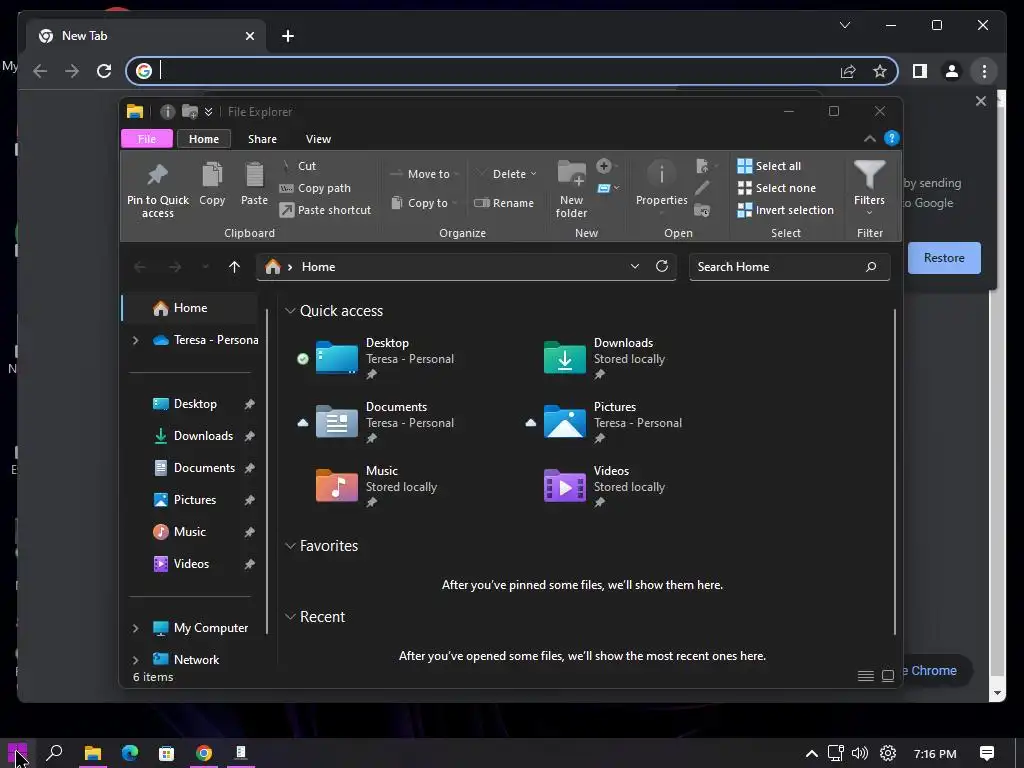Click the title bar properties info icon
Viewport: 1024px width, 768px height.
168,112
